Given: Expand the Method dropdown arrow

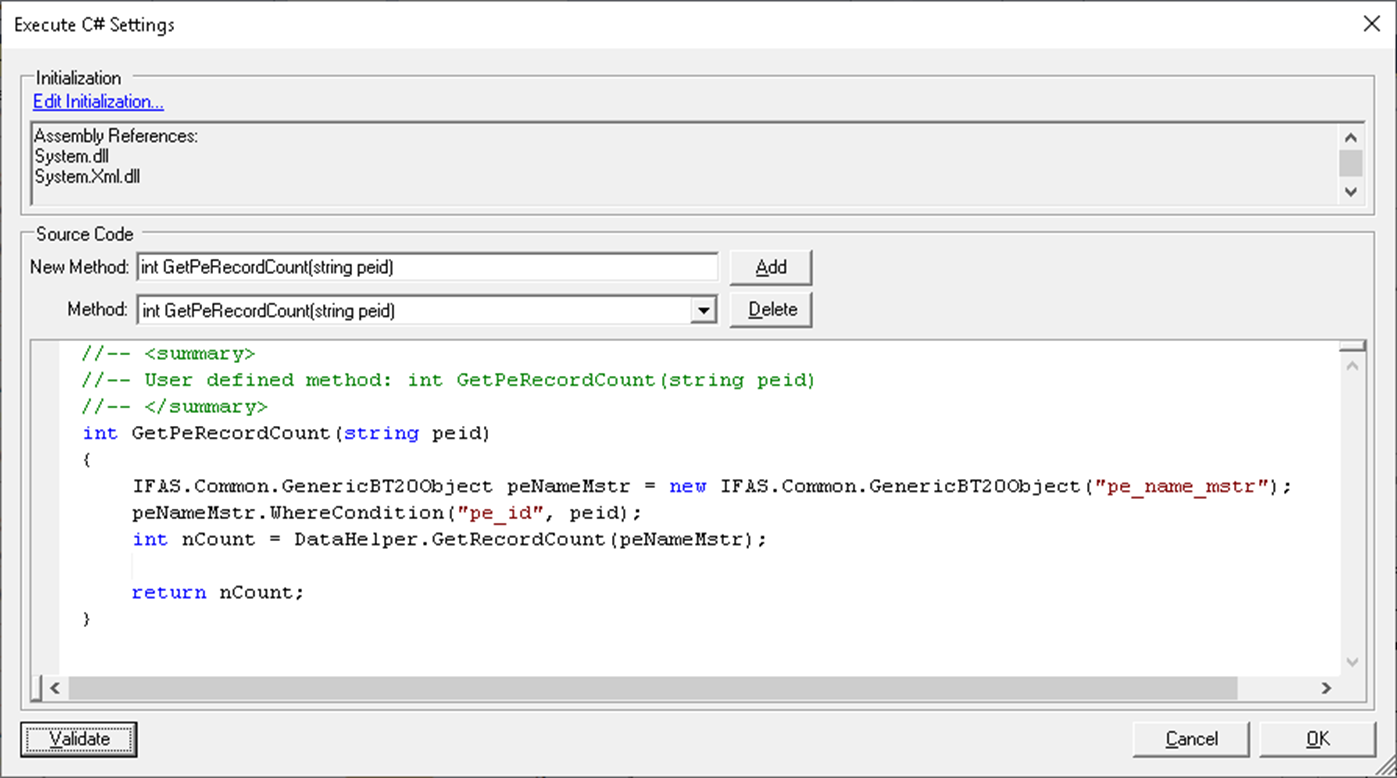Looking at the screenshot, I should [704, 311].
